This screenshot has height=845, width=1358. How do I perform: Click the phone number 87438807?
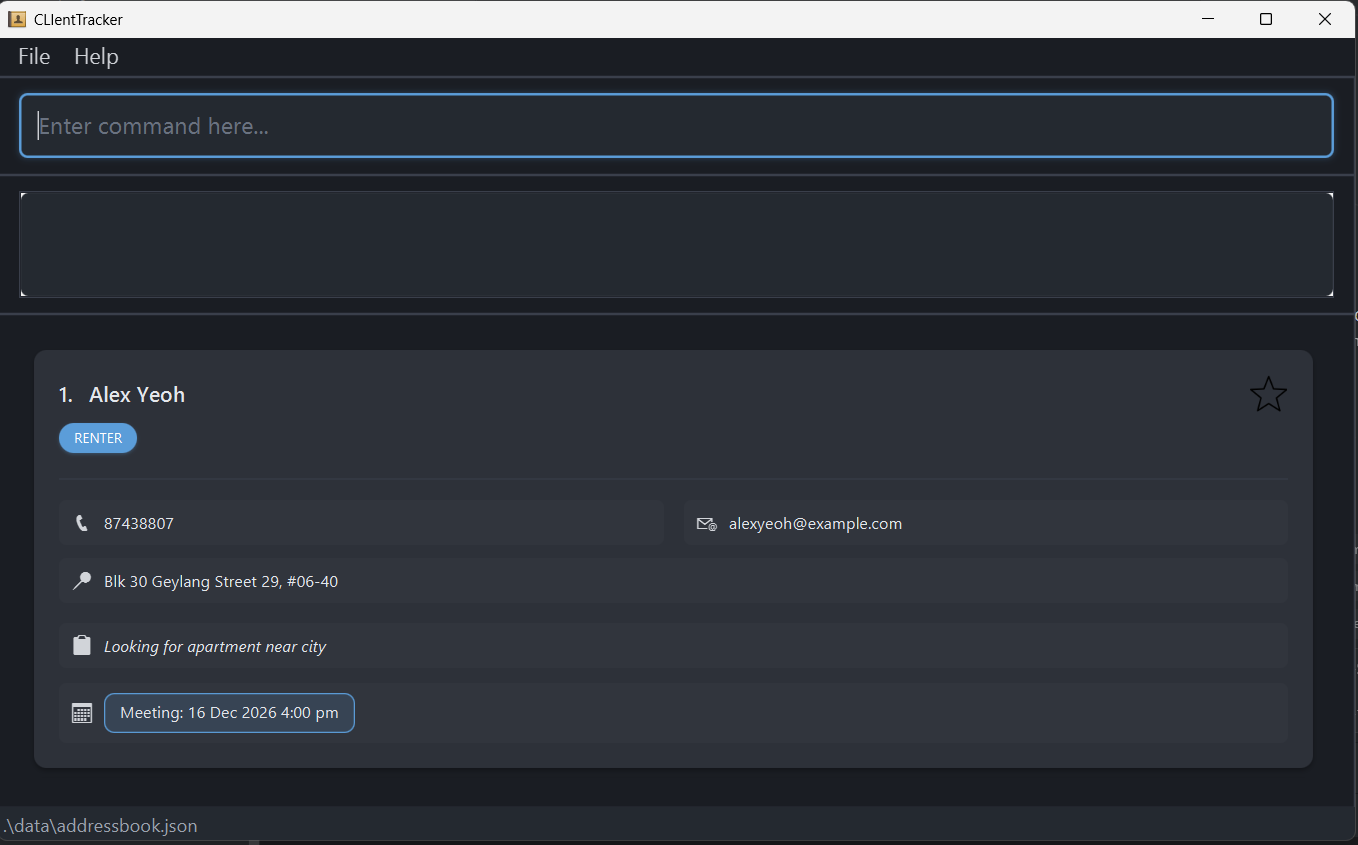tap(139, 524)
